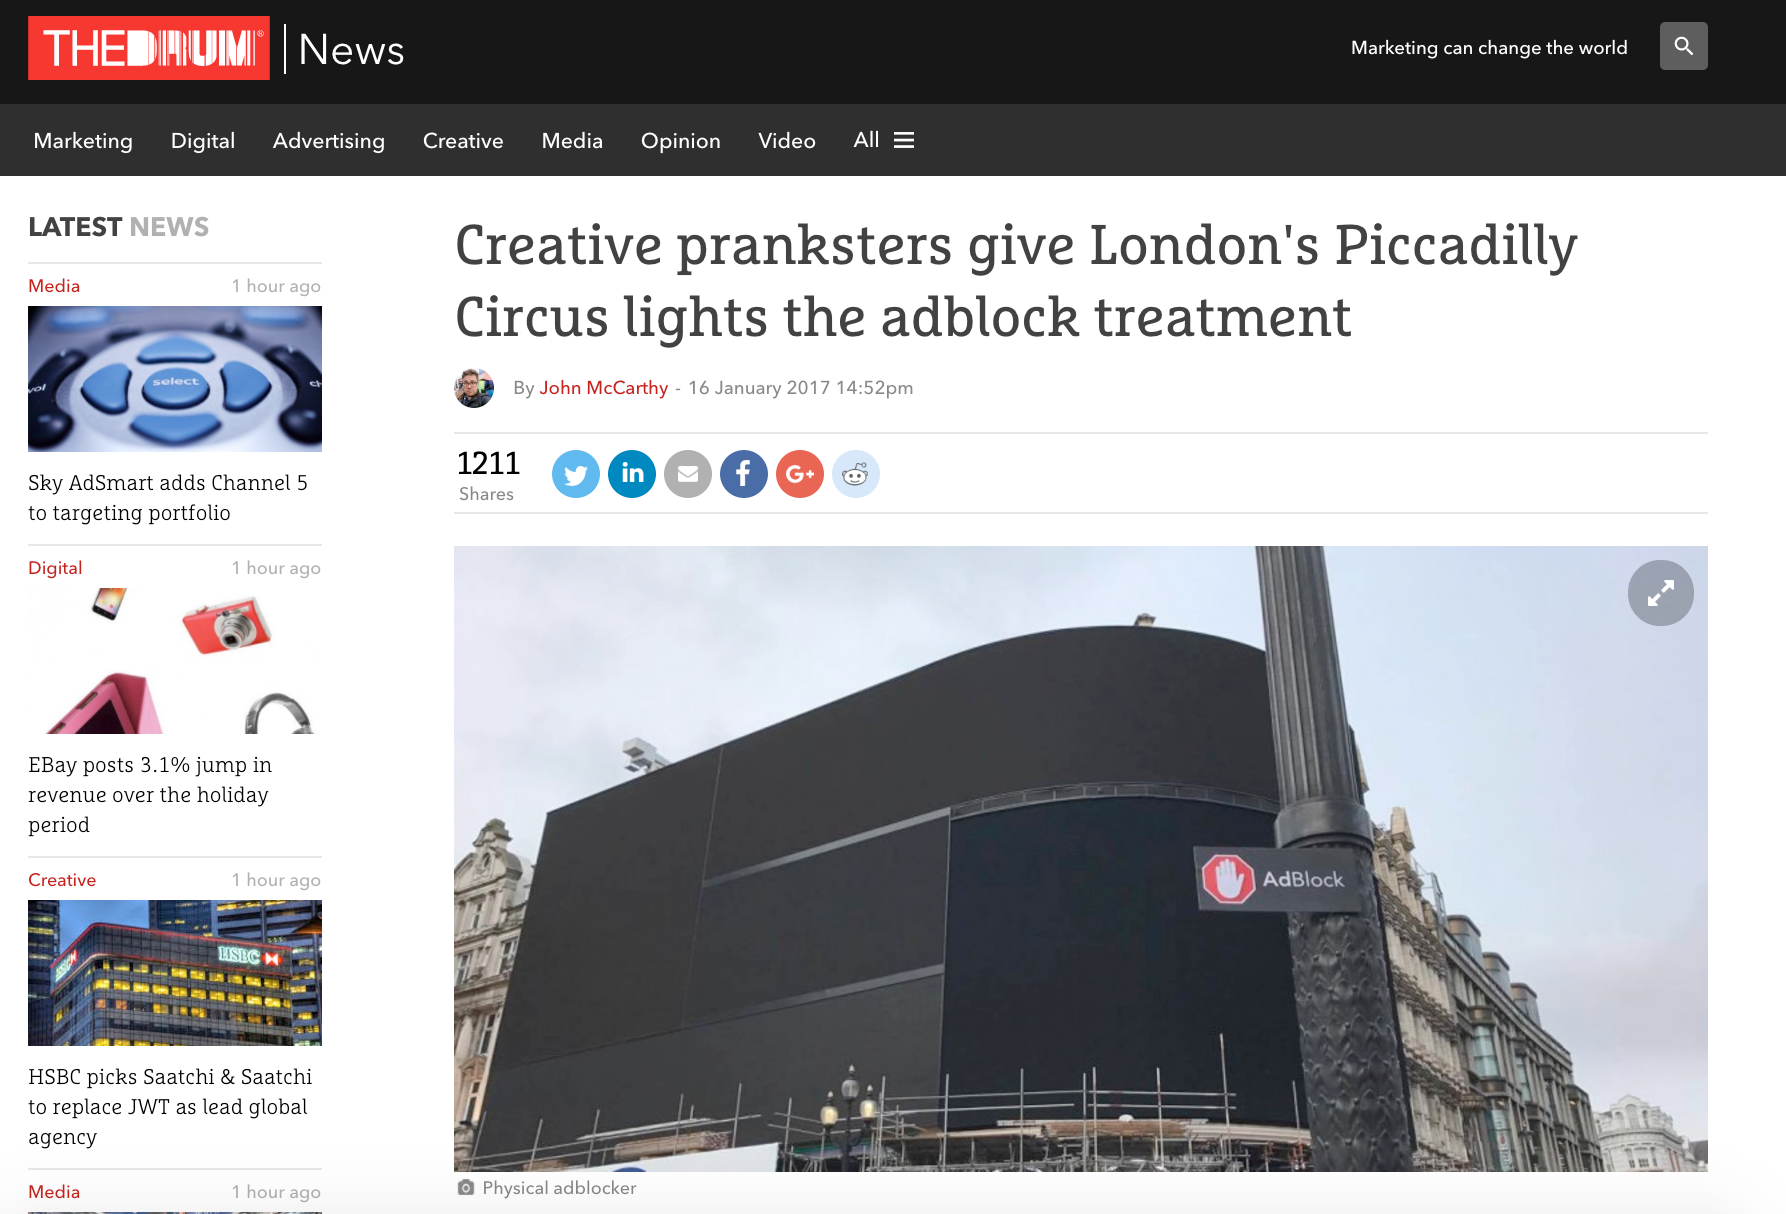Open the search magnifier icon
Image resolution: width=1786 pixels, height=1214 pixels.
1683,46
